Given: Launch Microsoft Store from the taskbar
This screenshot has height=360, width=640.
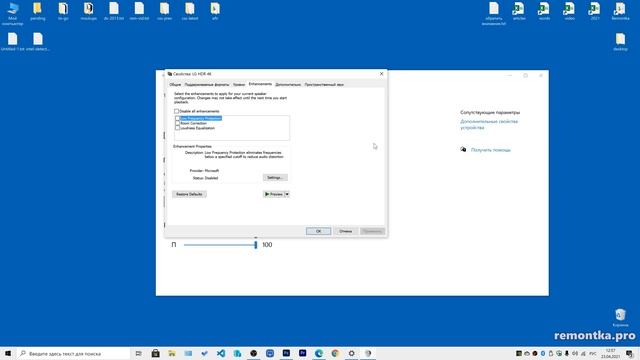Looking at the screenshot, I should pyautogui.click(x=156, y=353).
